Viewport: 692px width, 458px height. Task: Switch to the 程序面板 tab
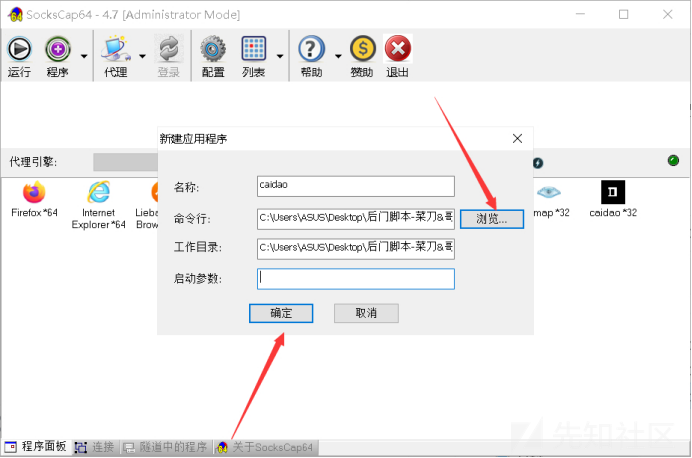click(x=36, y=447)
